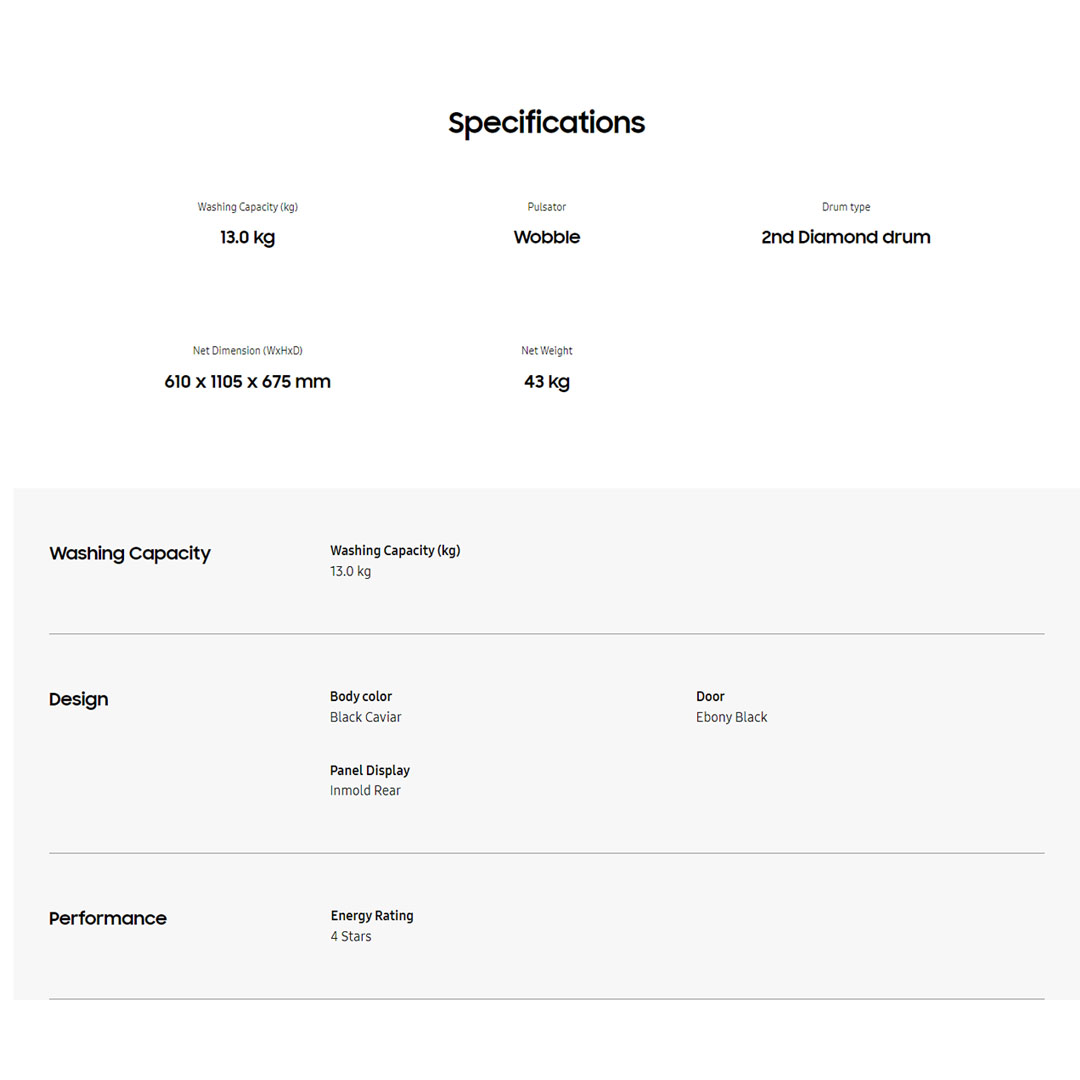Click the Inmold Rear value
1080x1080 pixels.
(365, 791)
